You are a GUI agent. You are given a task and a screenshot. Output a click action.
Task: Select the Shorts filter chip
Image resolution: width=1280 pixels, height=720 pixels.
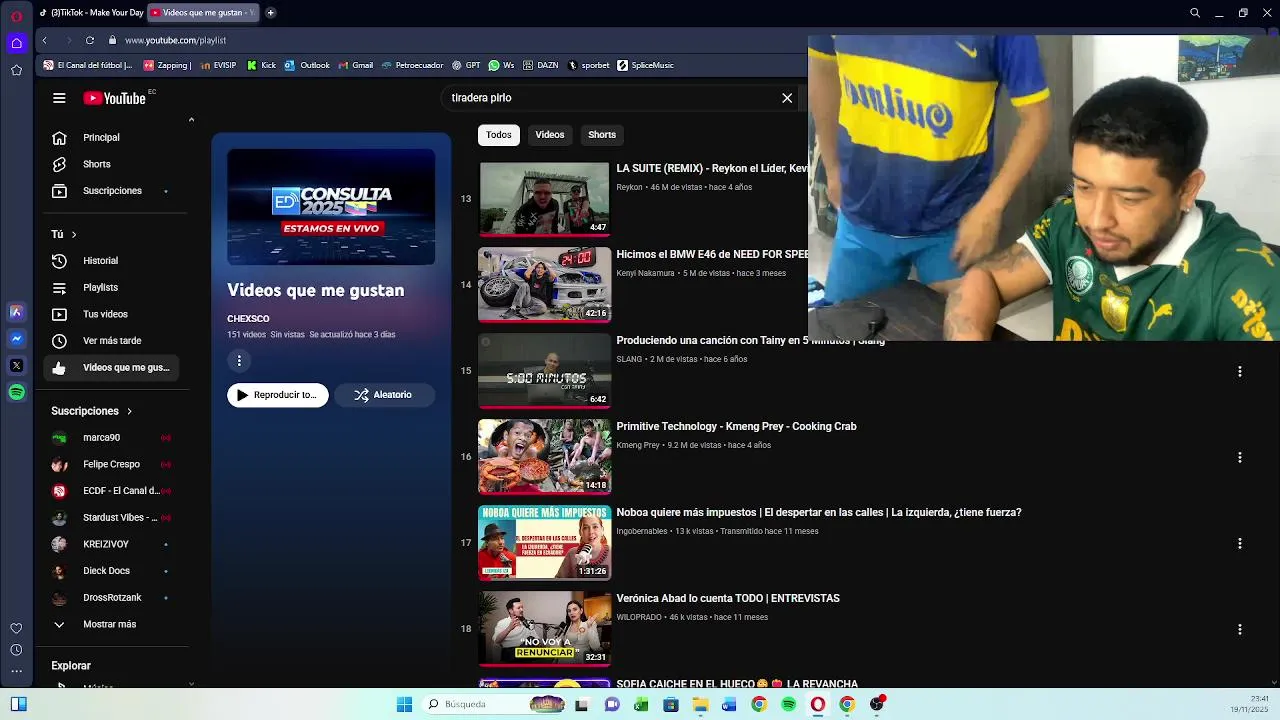(602, 135)
